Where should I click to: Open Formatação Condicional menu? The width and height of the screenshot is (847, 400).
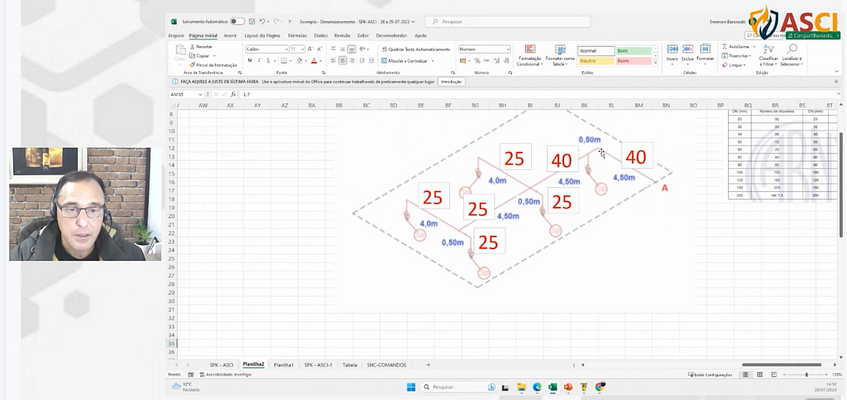pyautogui.click(x=529, y=56)
